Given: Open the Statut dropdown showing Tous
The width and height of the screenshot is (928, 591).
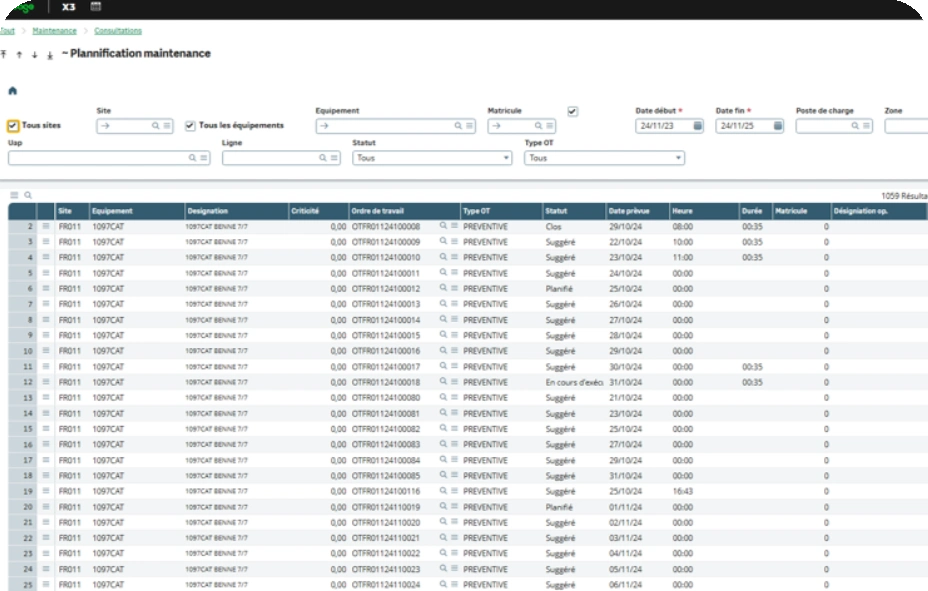Looking at the screenshot, I should [x=430, y=158].
